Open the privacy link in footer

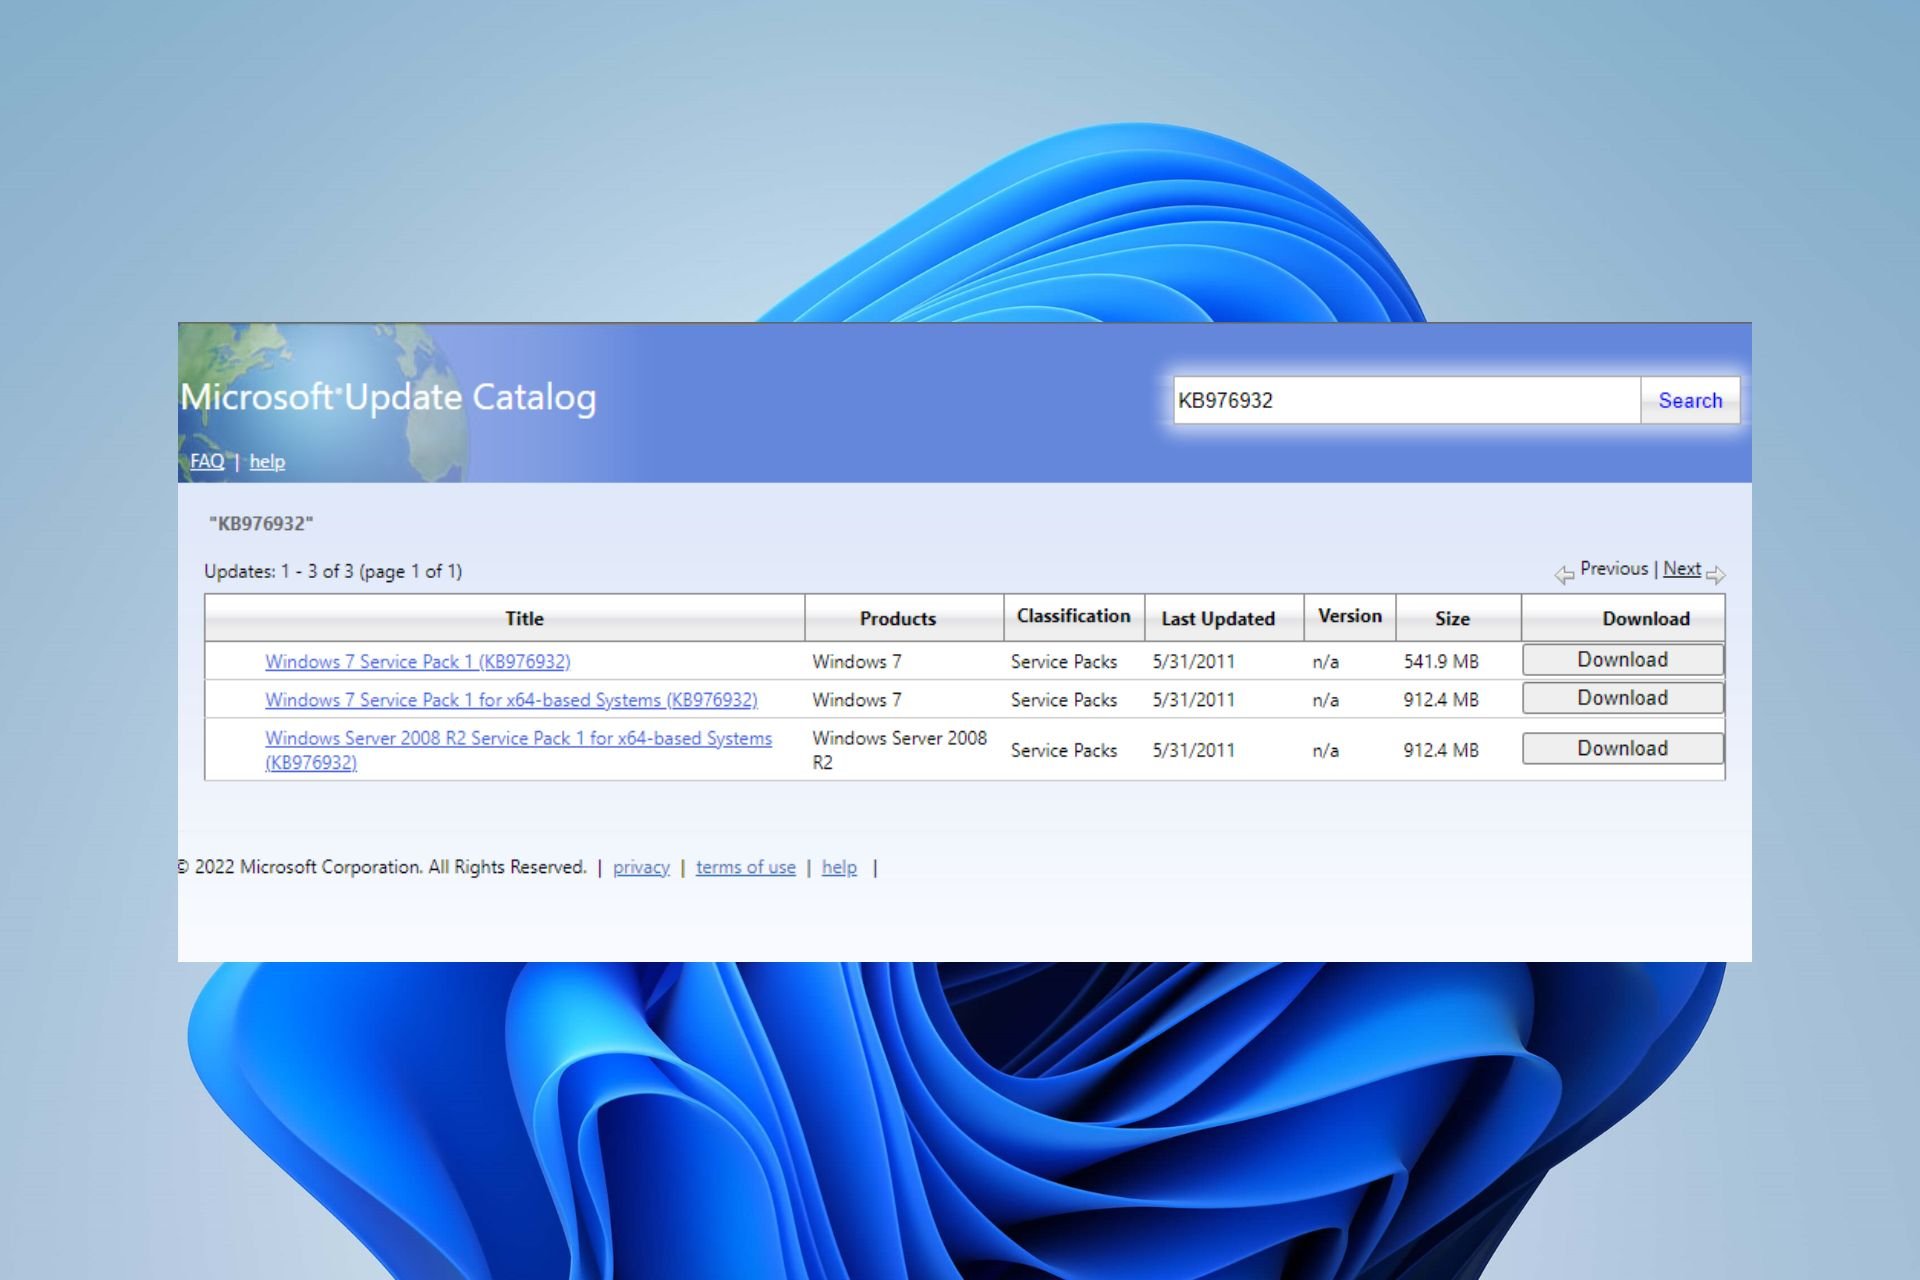tap(641, 867)
